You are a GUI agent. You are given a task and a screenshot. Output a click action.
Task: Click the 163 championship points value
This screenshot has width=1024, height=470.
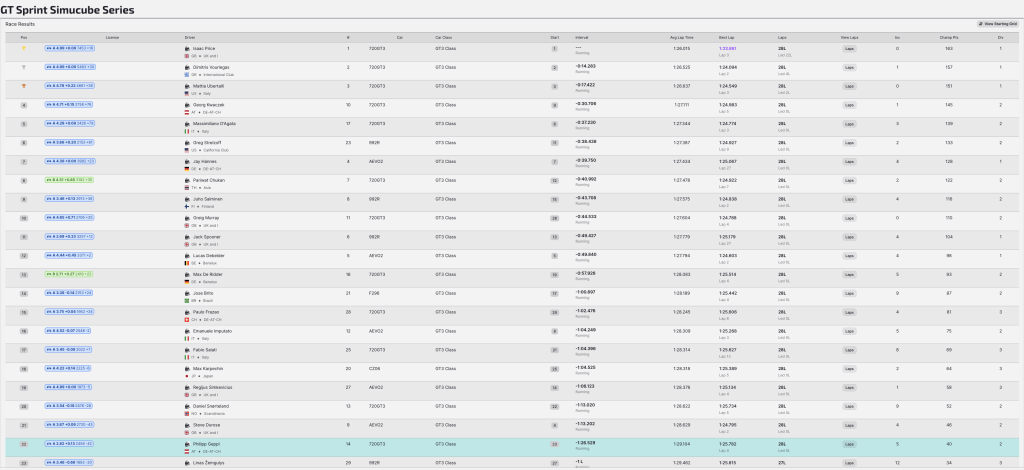(x=948, y=48)
